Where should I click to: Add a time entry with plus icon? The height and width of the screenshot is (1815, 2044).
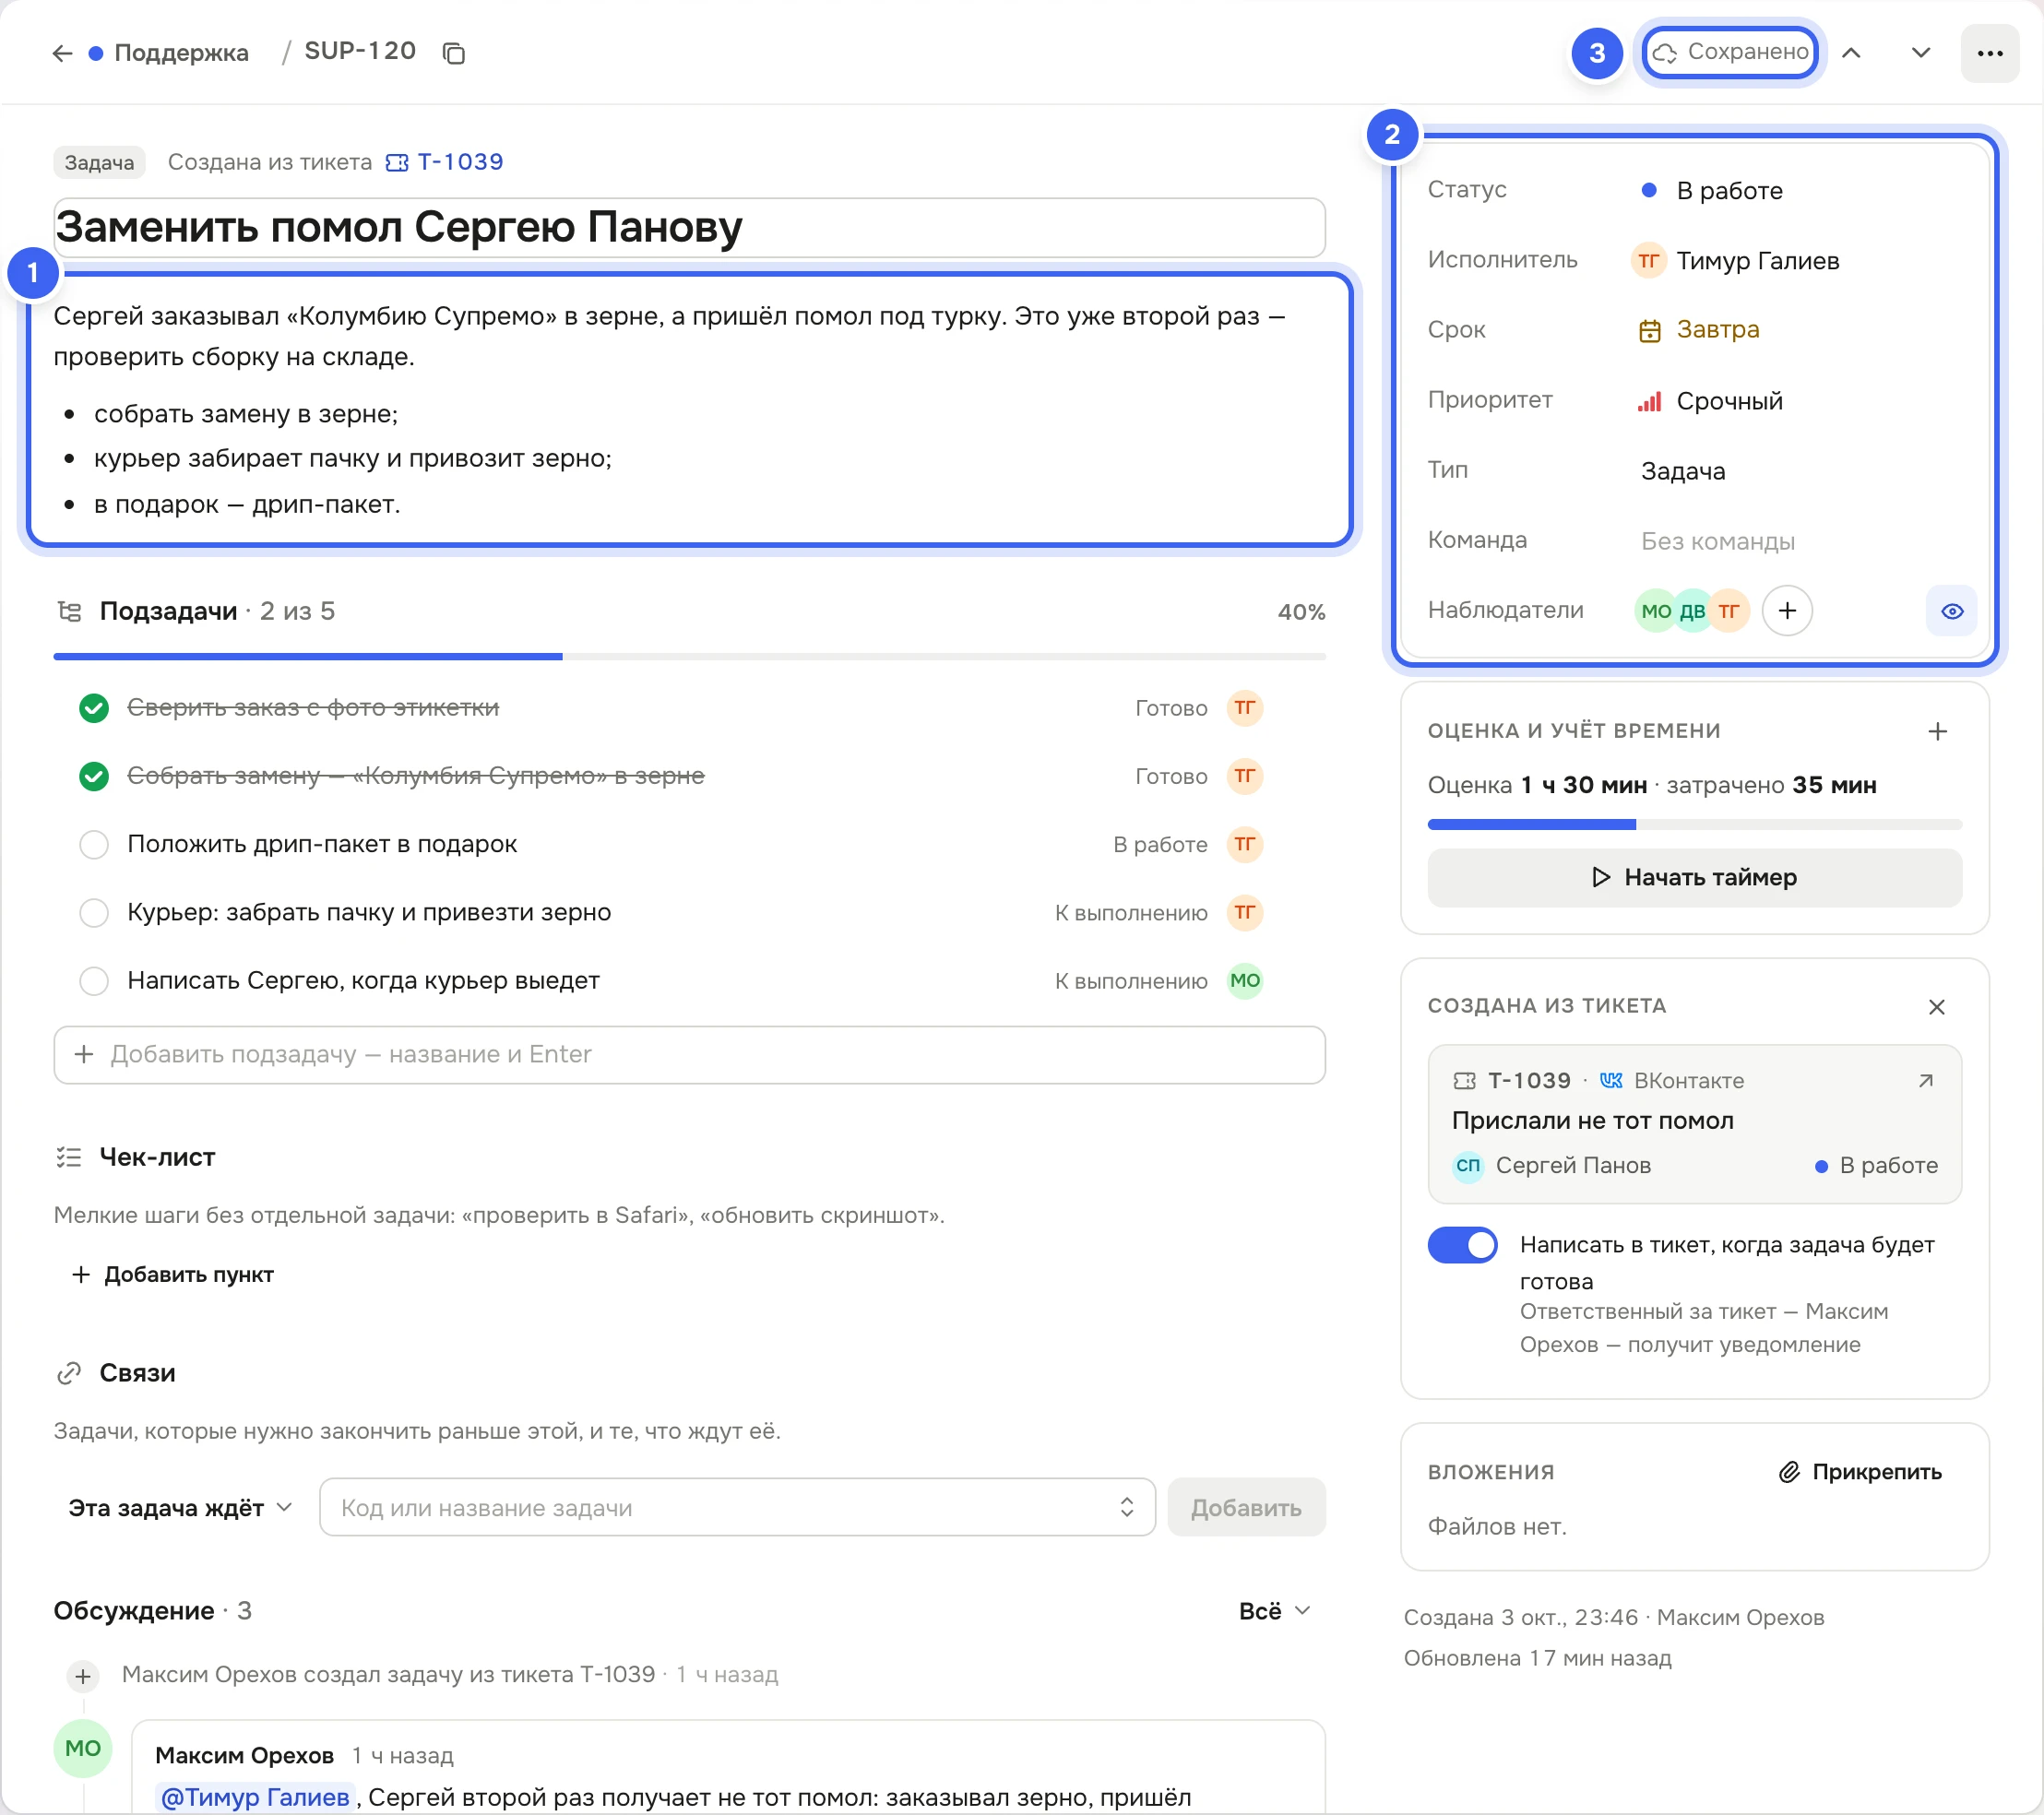(1937, 731)
